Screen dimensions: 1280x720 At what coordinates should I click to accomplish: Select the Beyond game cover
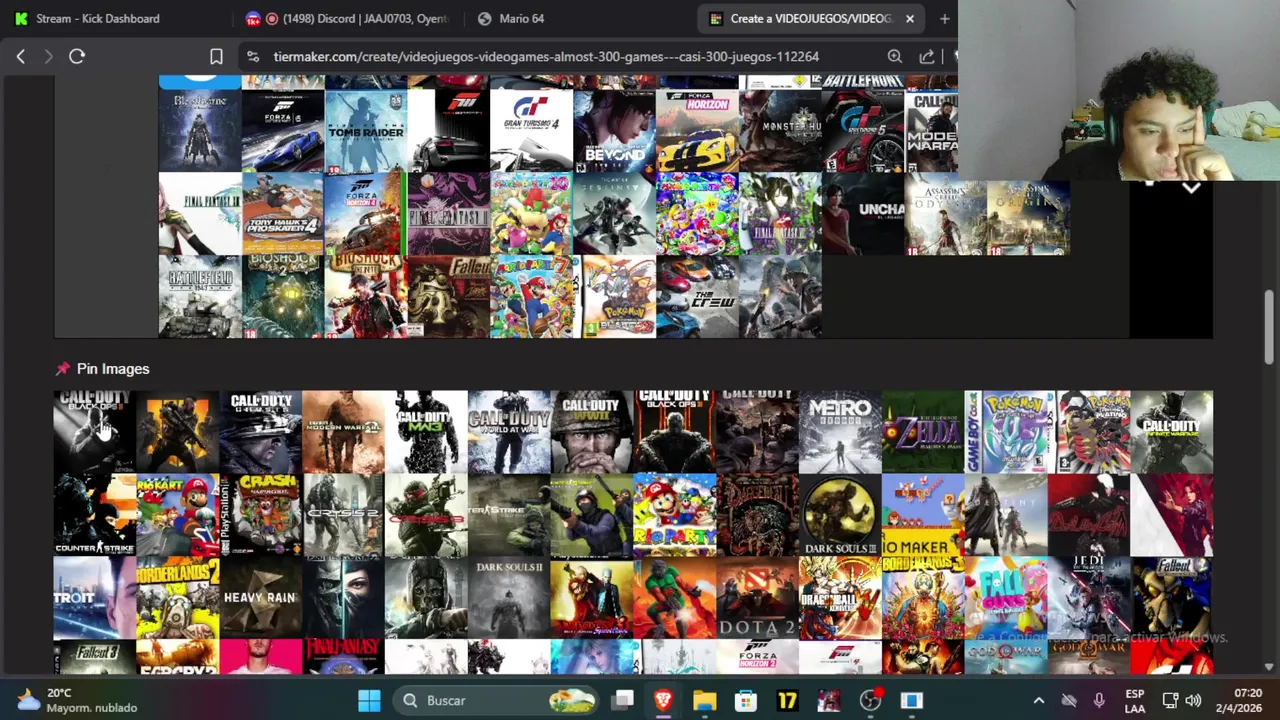[614, 131]
